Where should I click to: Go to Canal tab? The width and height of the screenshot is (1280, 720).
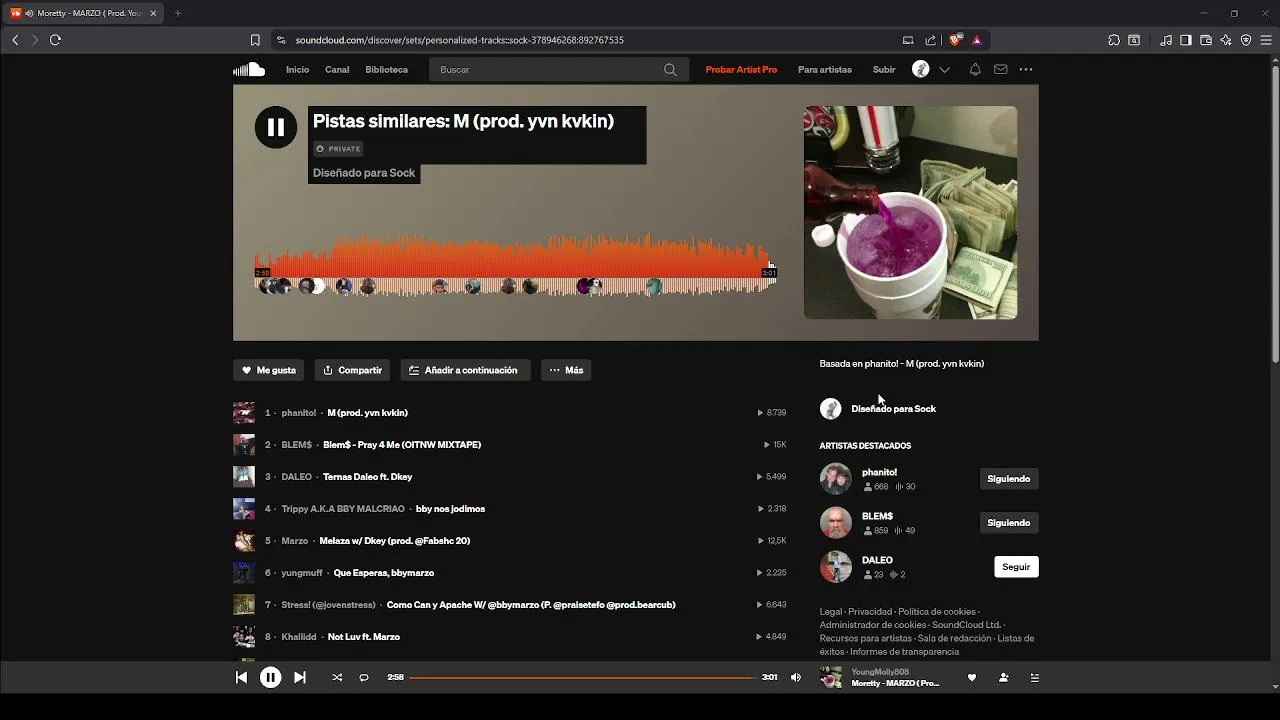337,70
